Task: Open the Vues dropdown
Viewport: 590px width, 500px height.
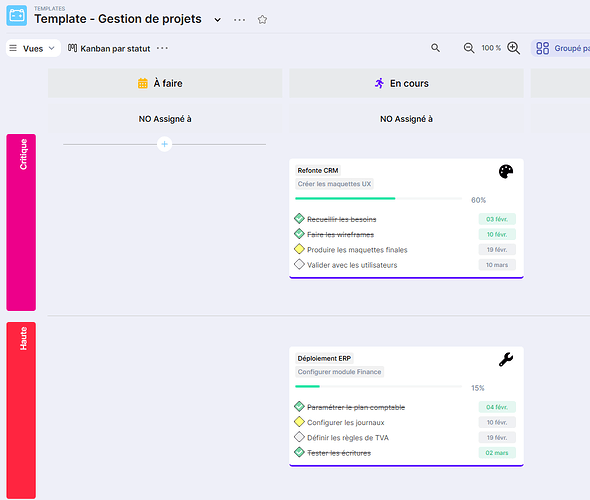Action: point(33,48)
